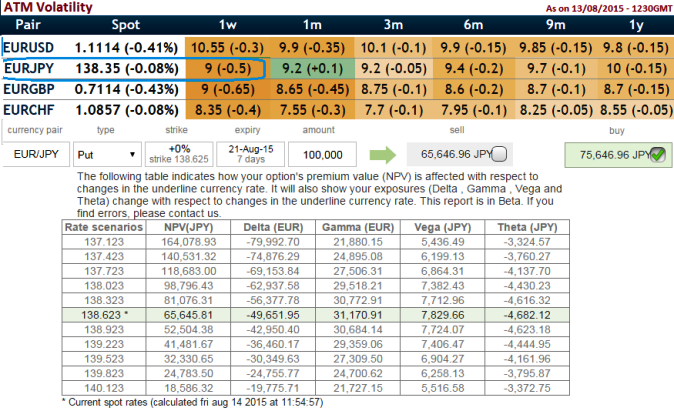
Task: Click the Current spot rates footnote
Action: point(193,402)
